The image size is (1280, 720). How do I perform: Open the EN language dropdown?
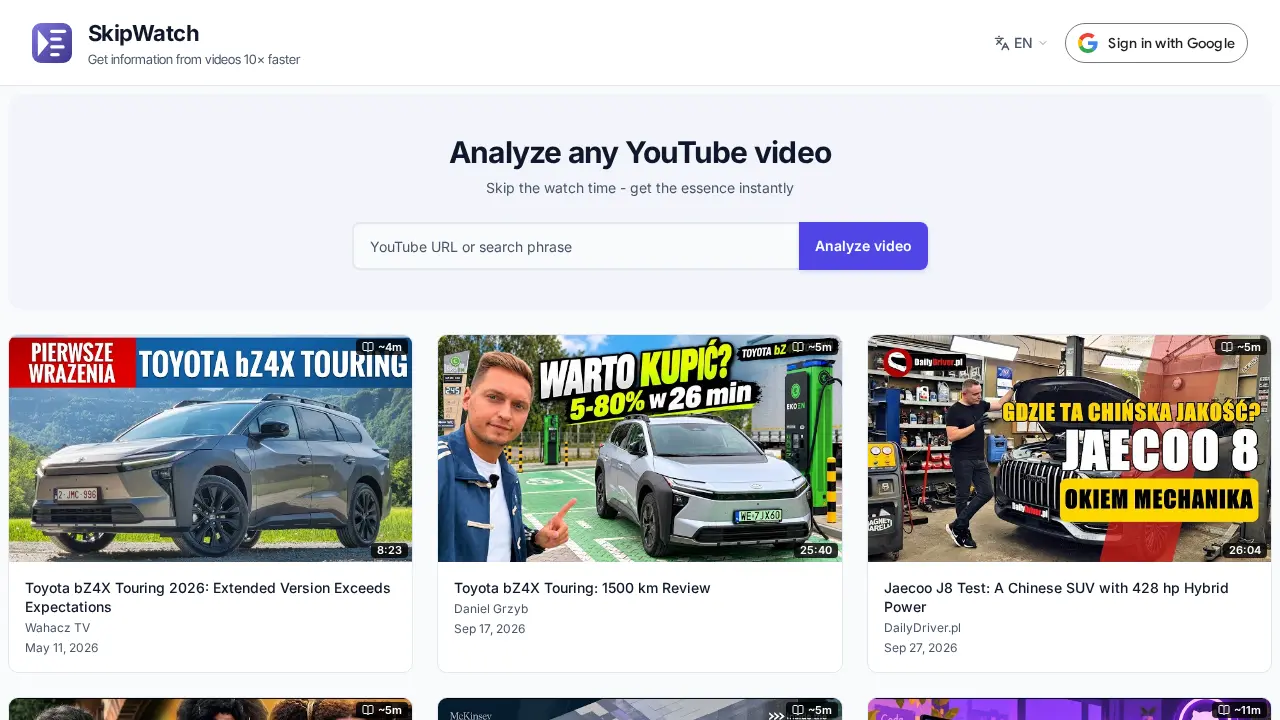click(x=1021, y=43)
